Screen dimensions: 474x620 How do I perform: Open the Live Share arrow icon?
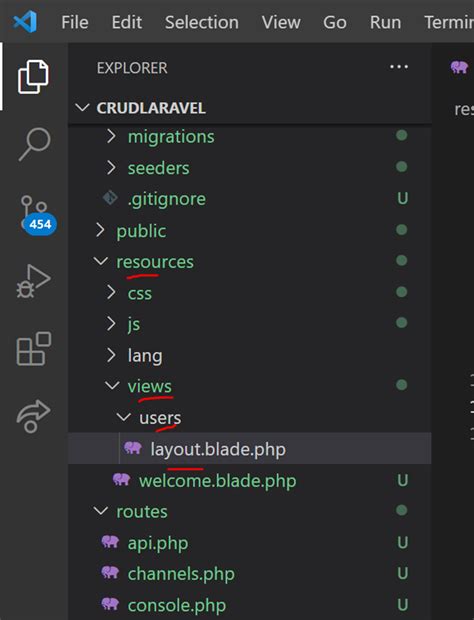[x=33, y=416]
